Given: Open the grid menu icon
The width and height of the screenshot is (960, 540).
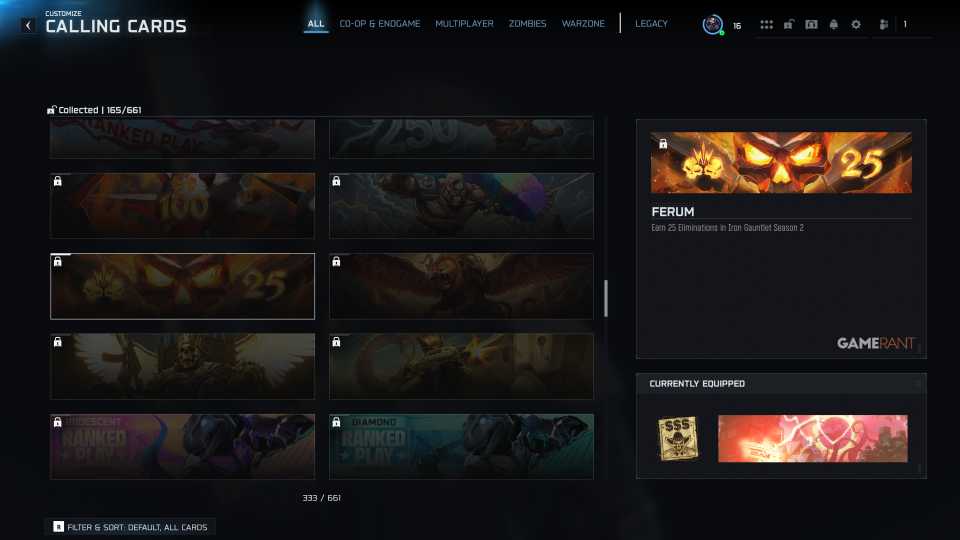Looking at the screenshot, I should 767,24.
